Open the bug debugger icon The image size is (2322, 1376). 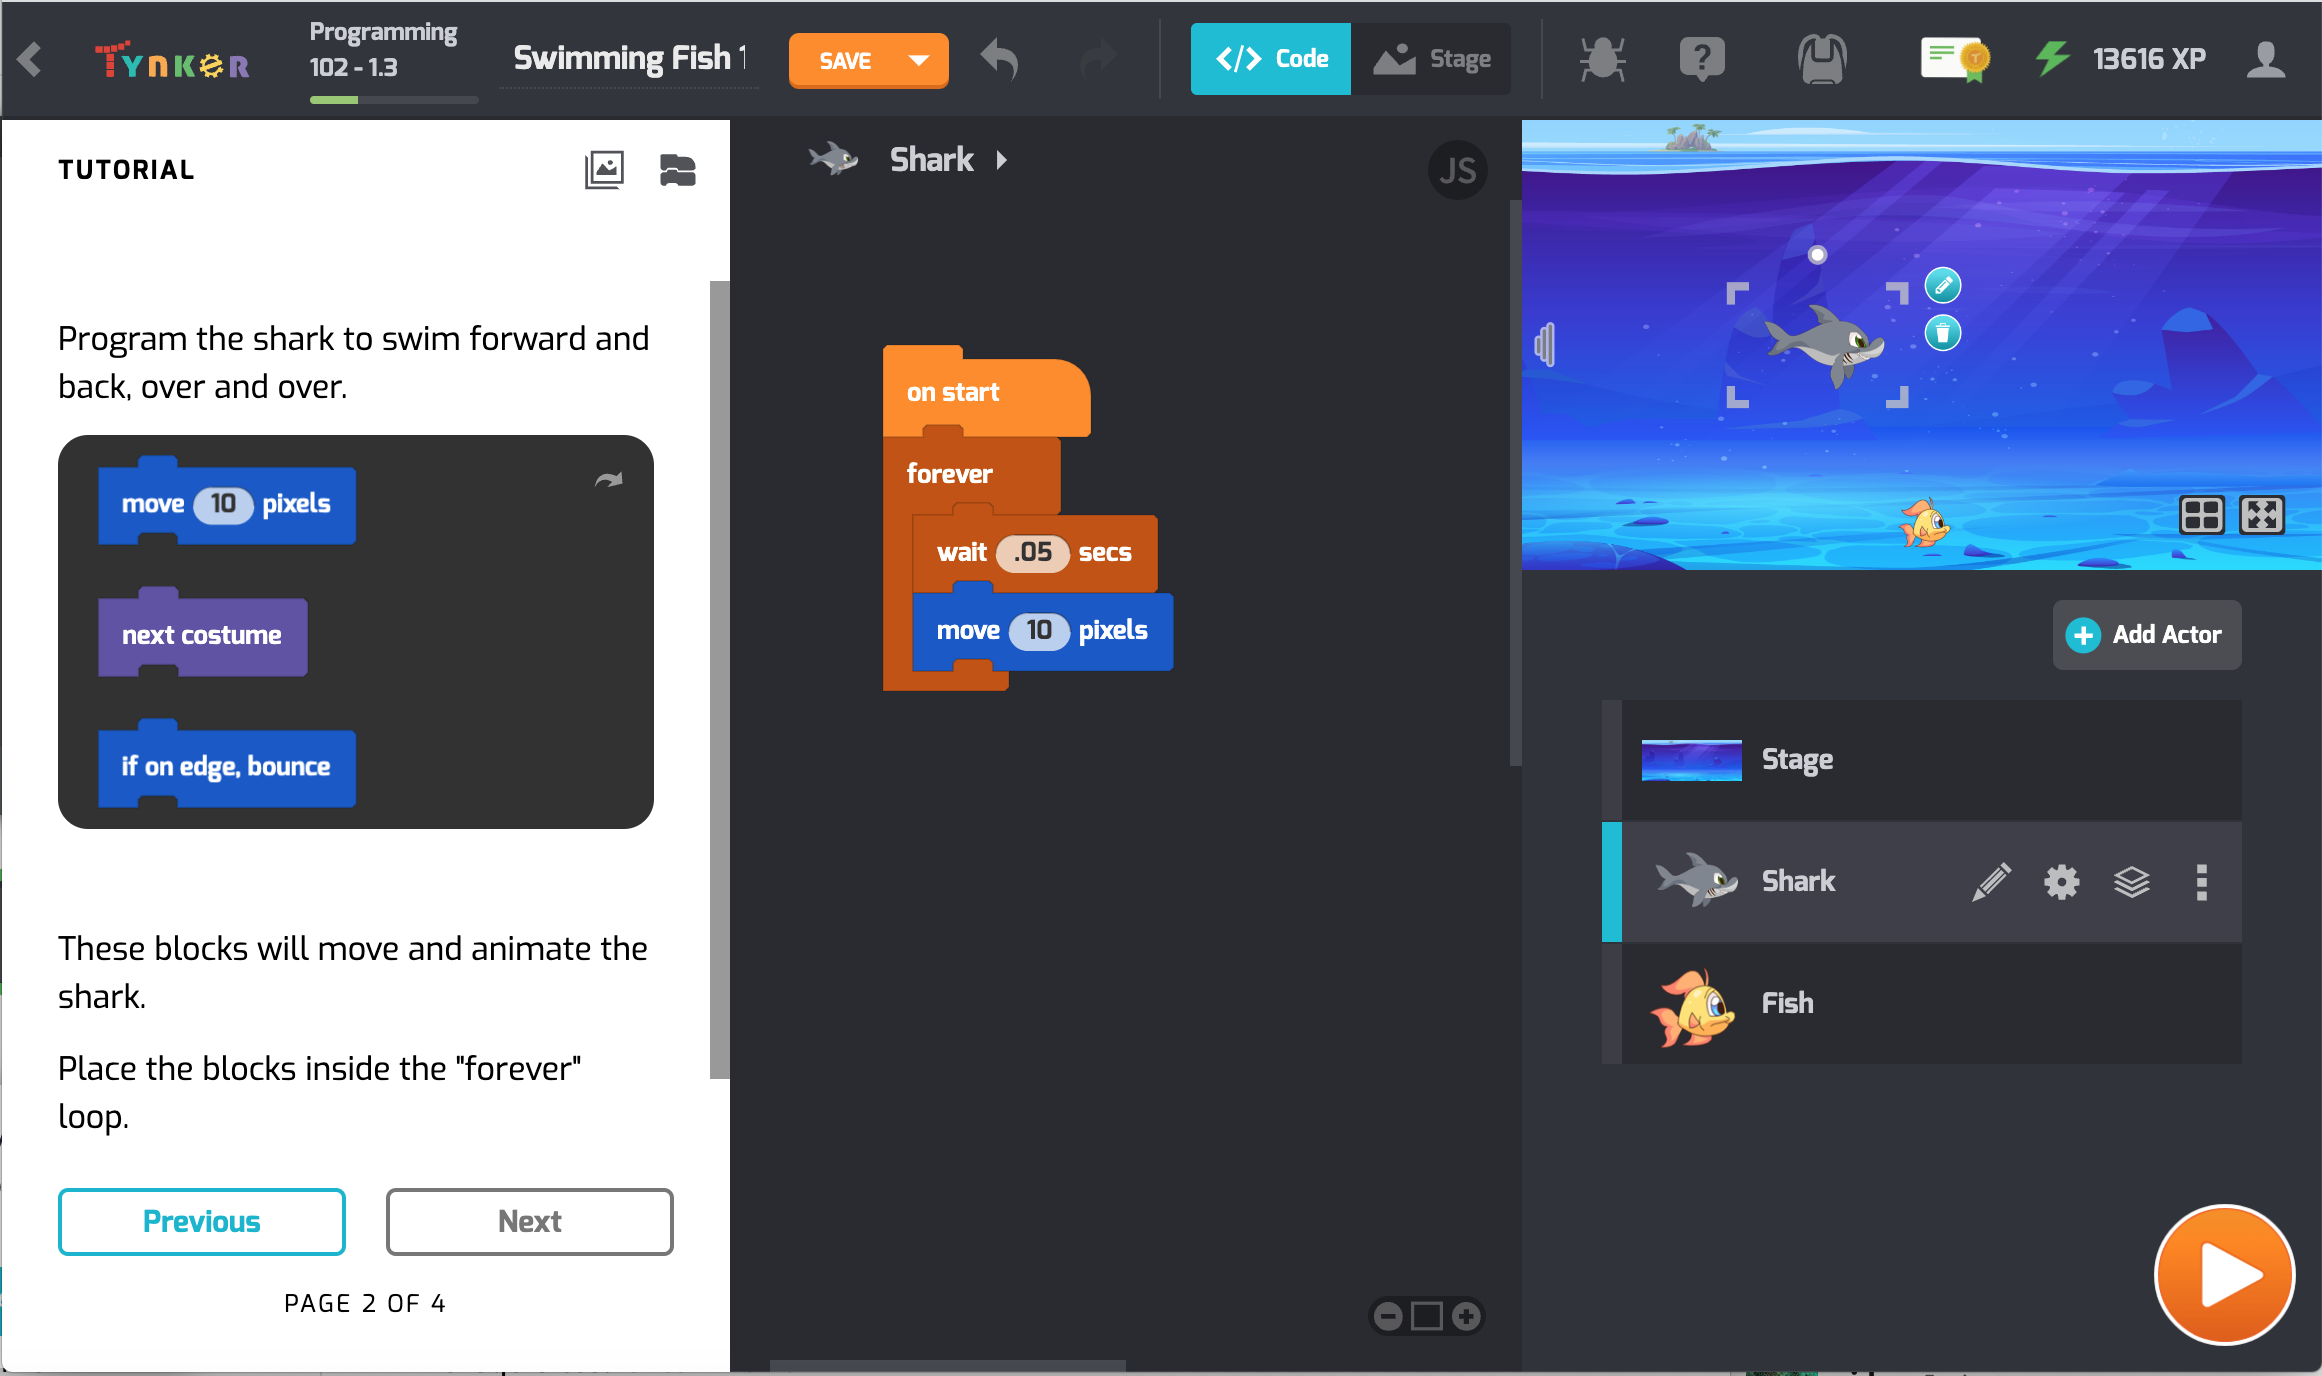point(1602,59)
